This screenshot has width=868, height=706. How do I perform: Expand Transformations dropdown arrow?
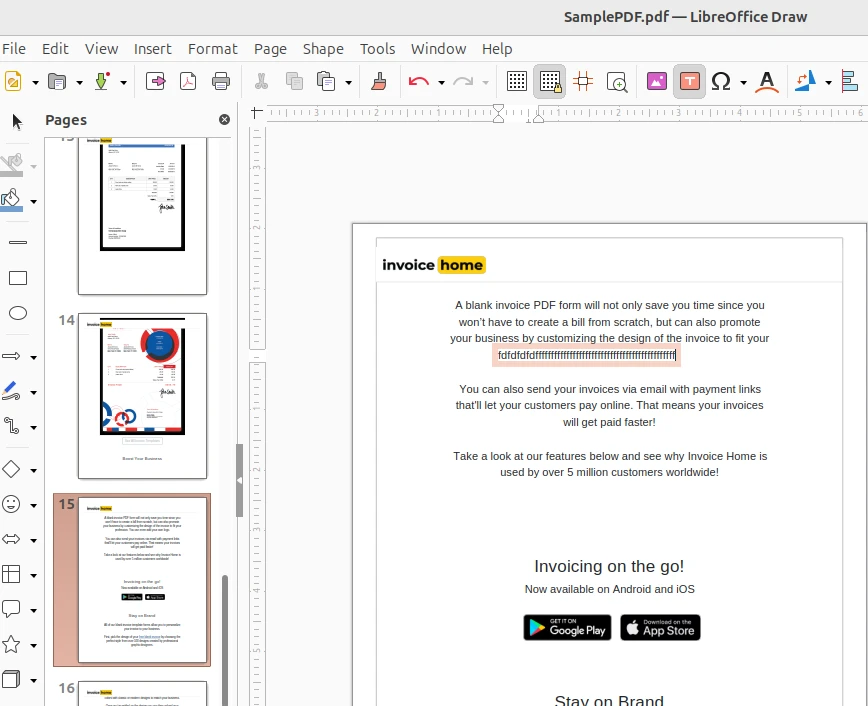pos(828,83)
